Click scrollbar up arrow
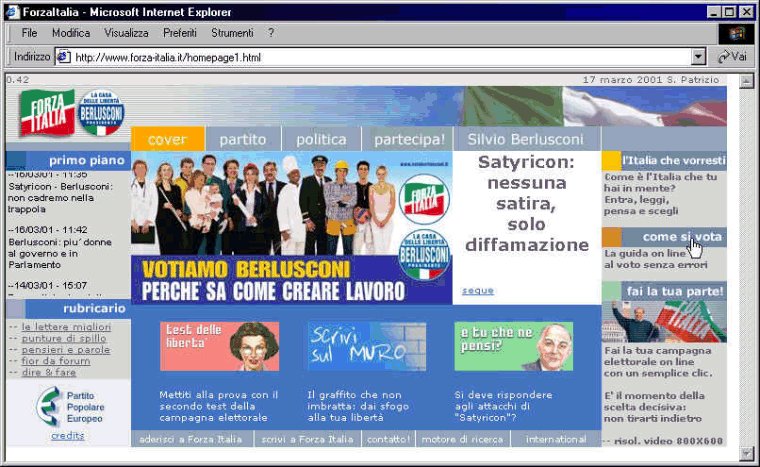Image resolution: width=760 pixels, height=467 pixels. pos(746,81)
